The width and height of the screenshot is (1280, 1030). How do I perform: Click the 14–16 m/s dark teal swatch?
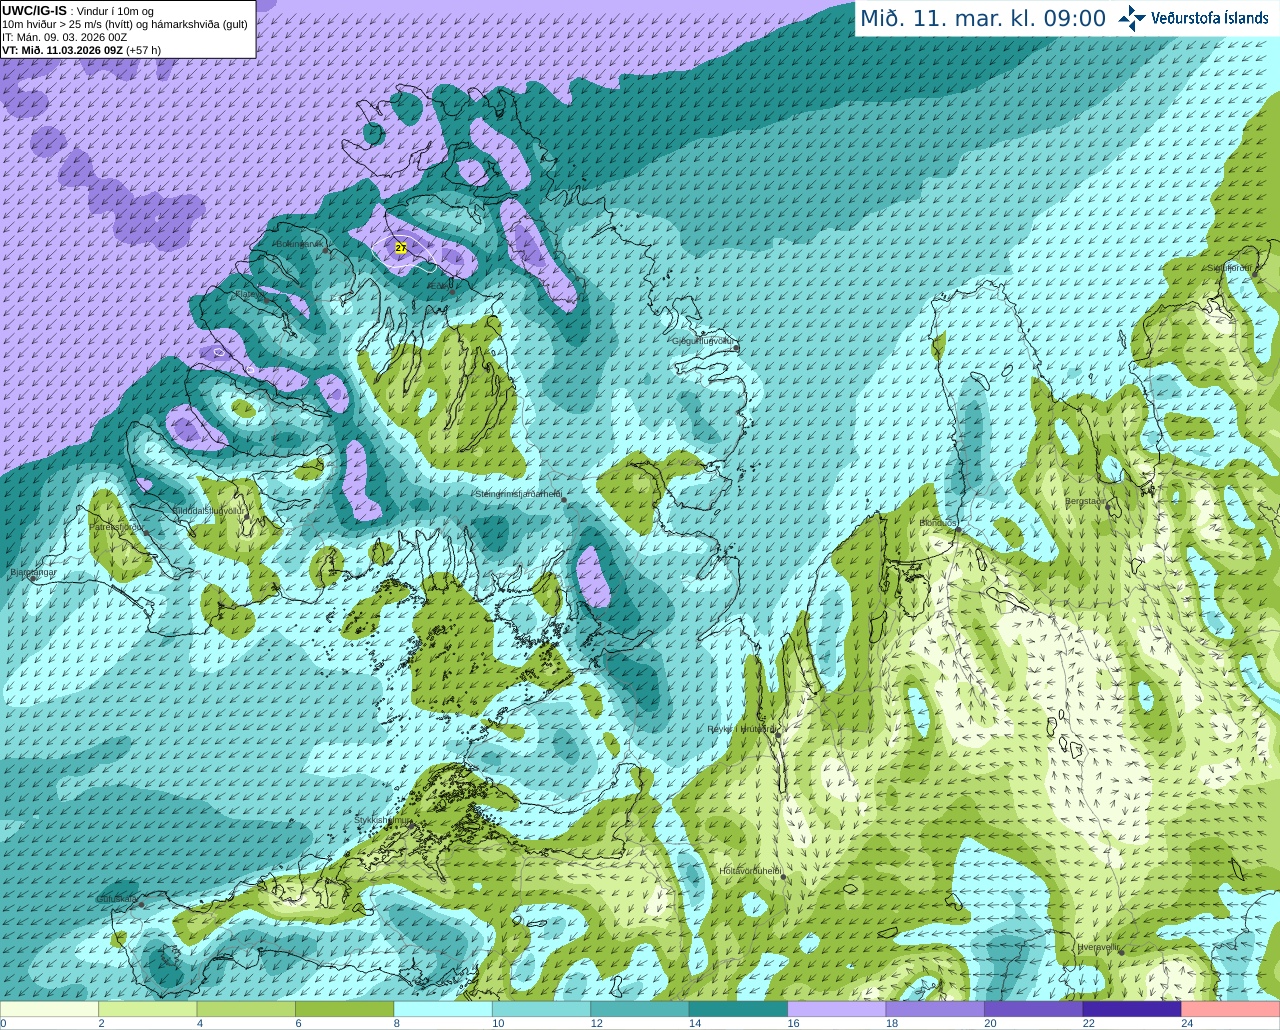click(739, 1009)
